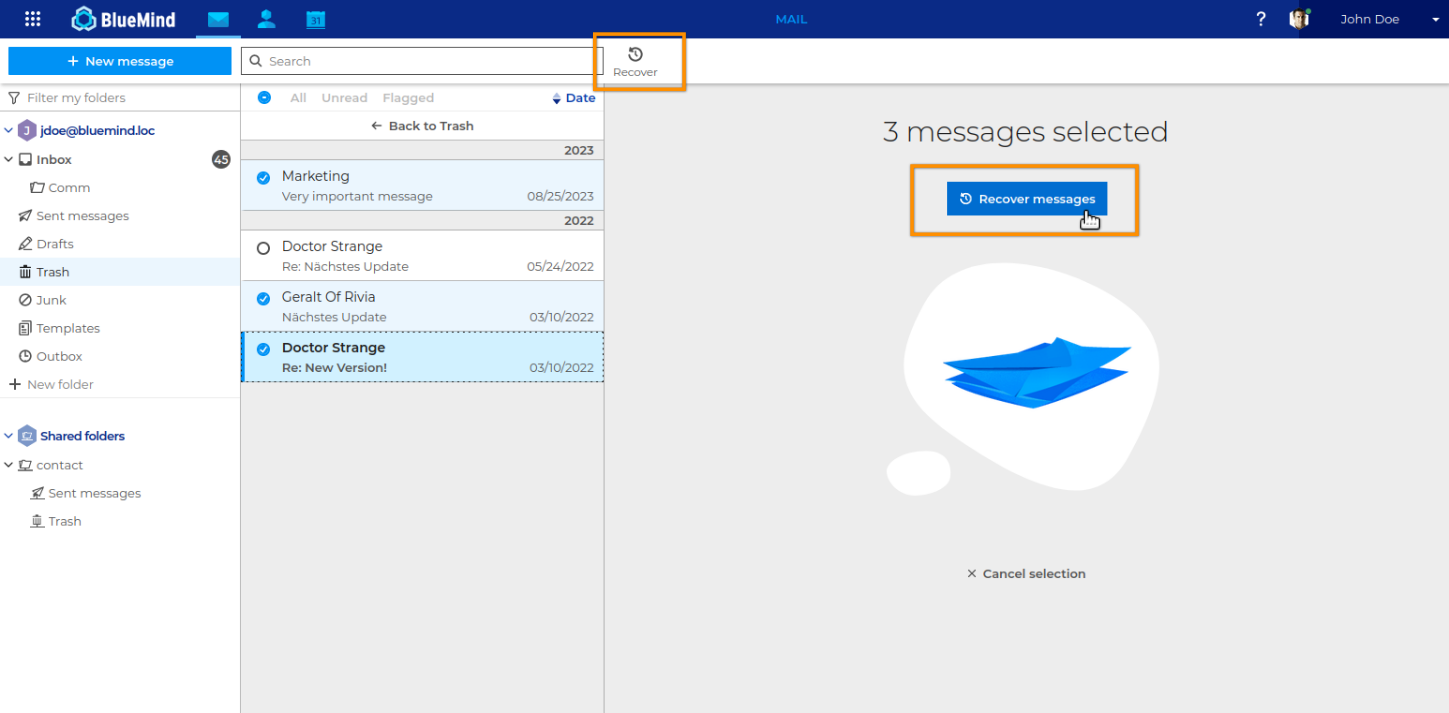Collapse the Inbox folder tree
Screen dimensions: 1449x713
[9, 159]
